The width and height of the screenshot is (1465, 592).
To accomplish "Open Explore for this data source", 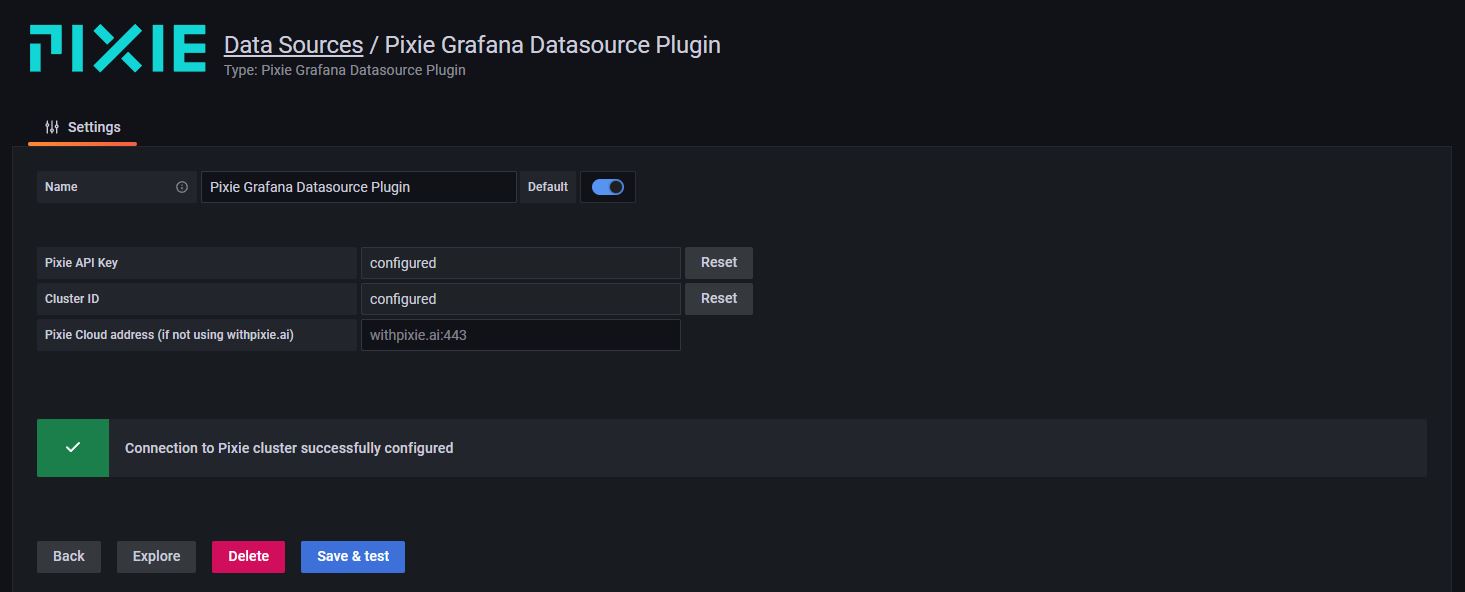I will pos(156,557).
